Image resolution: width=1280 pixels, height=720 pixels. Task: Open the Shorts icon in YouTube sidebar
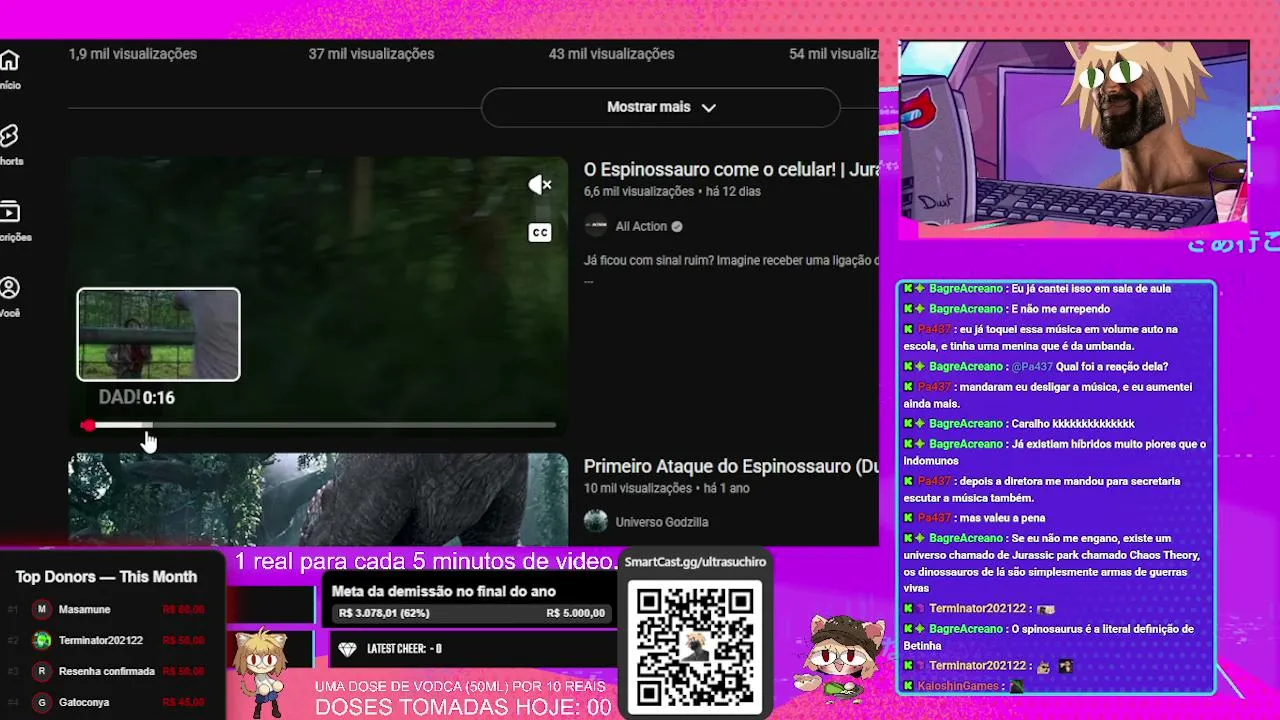[9, 136]
